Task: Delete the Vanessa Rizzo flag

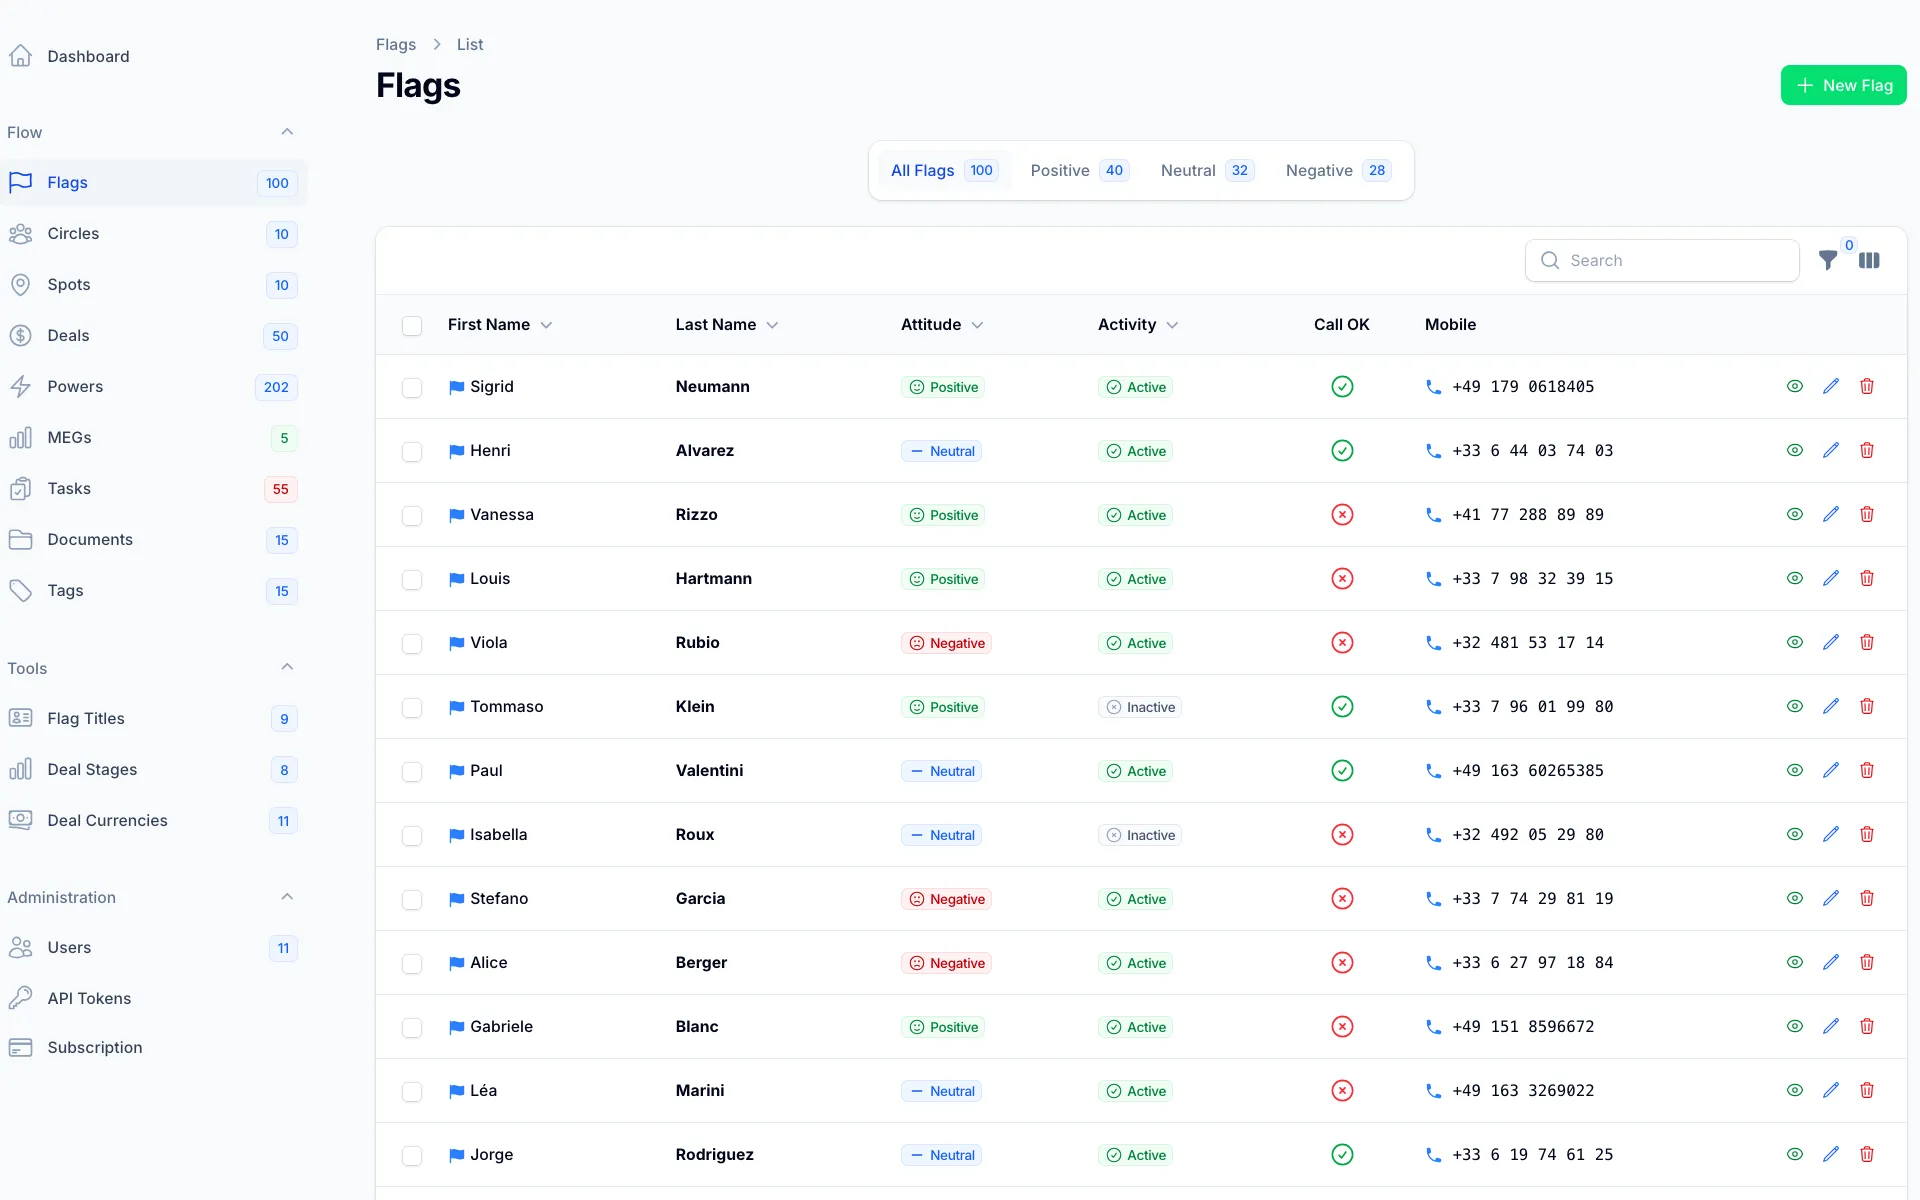Action: click(1867, 514)
